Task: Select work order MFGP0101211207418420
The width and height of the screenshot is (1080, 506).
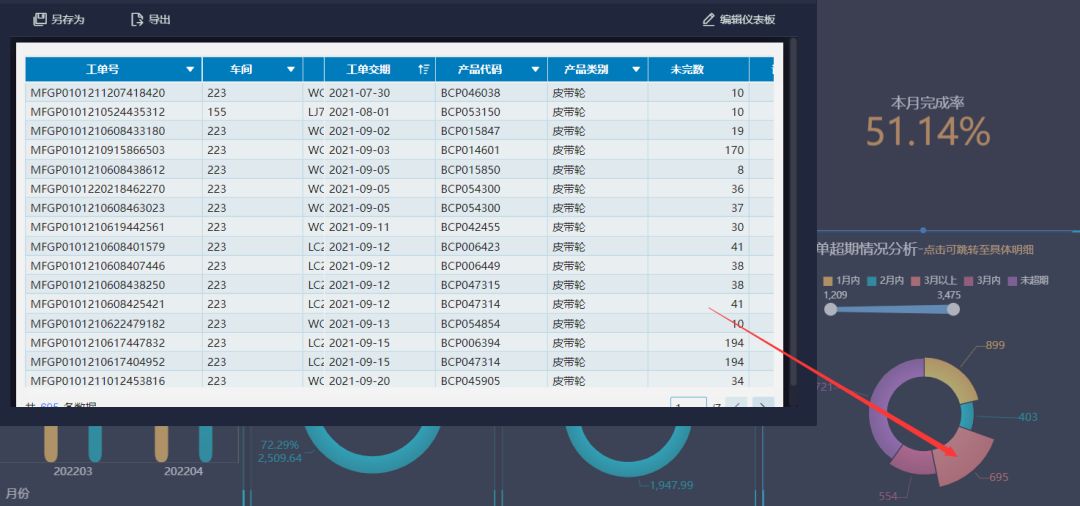Action: [x=98, y=92]
